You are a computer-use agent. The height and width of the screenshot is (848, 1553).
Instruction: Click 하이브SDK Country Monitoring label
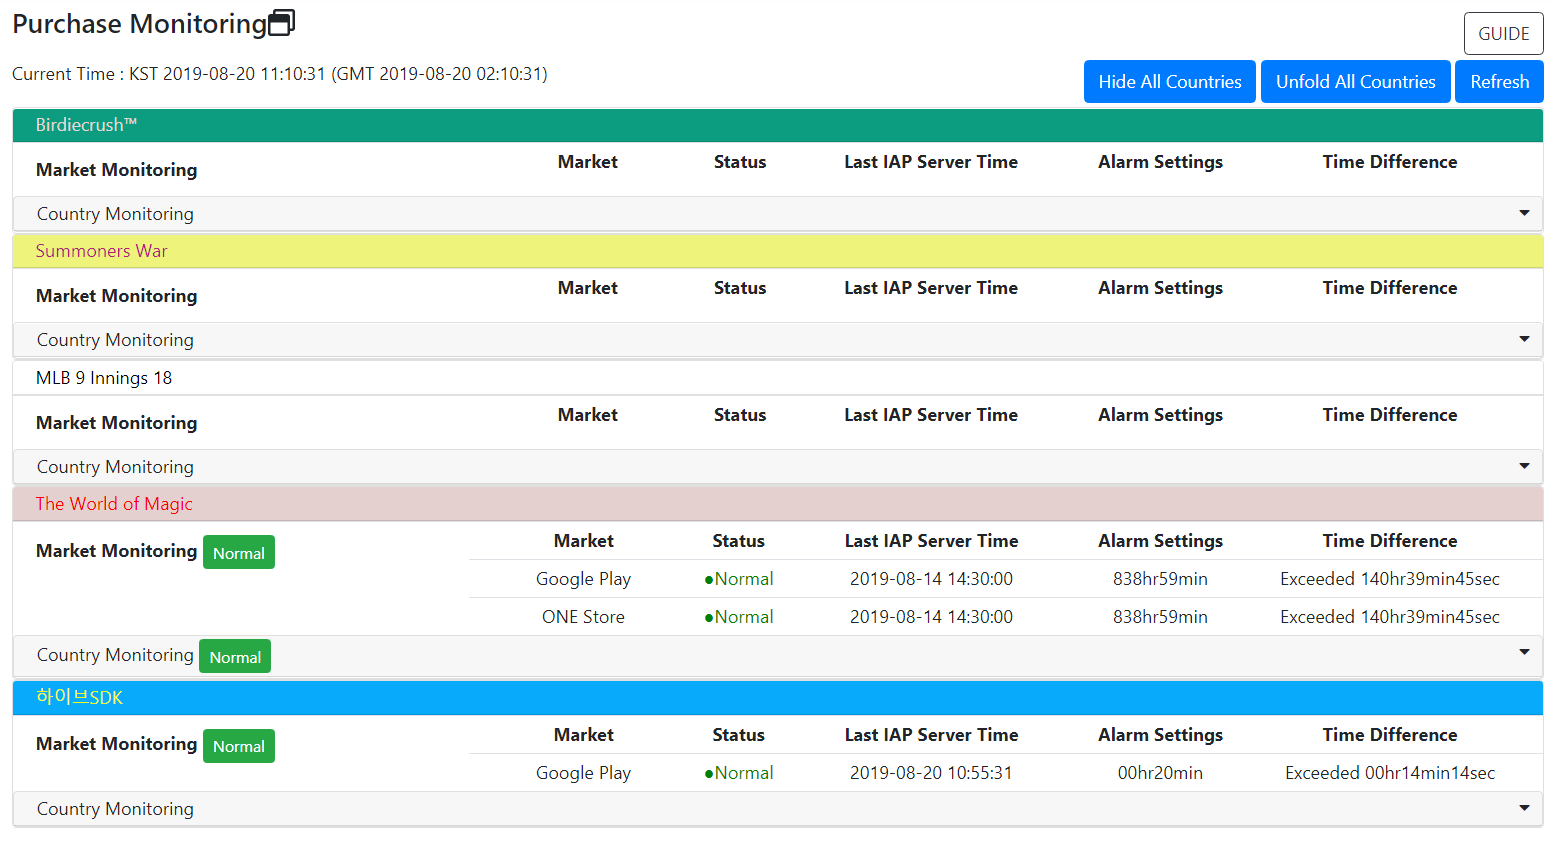pos(115,809)
